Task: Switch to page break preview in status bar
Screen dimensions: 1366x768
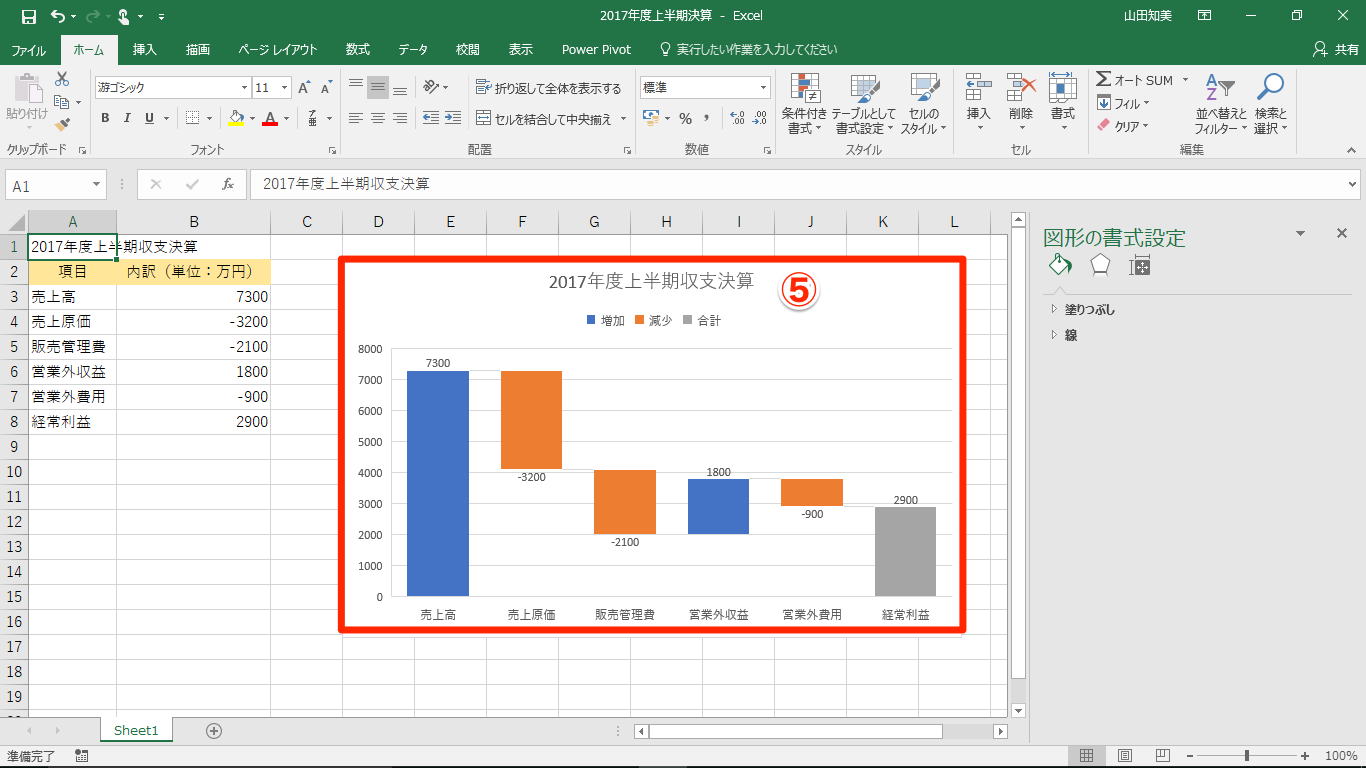Action: (x=1162, y=756)
